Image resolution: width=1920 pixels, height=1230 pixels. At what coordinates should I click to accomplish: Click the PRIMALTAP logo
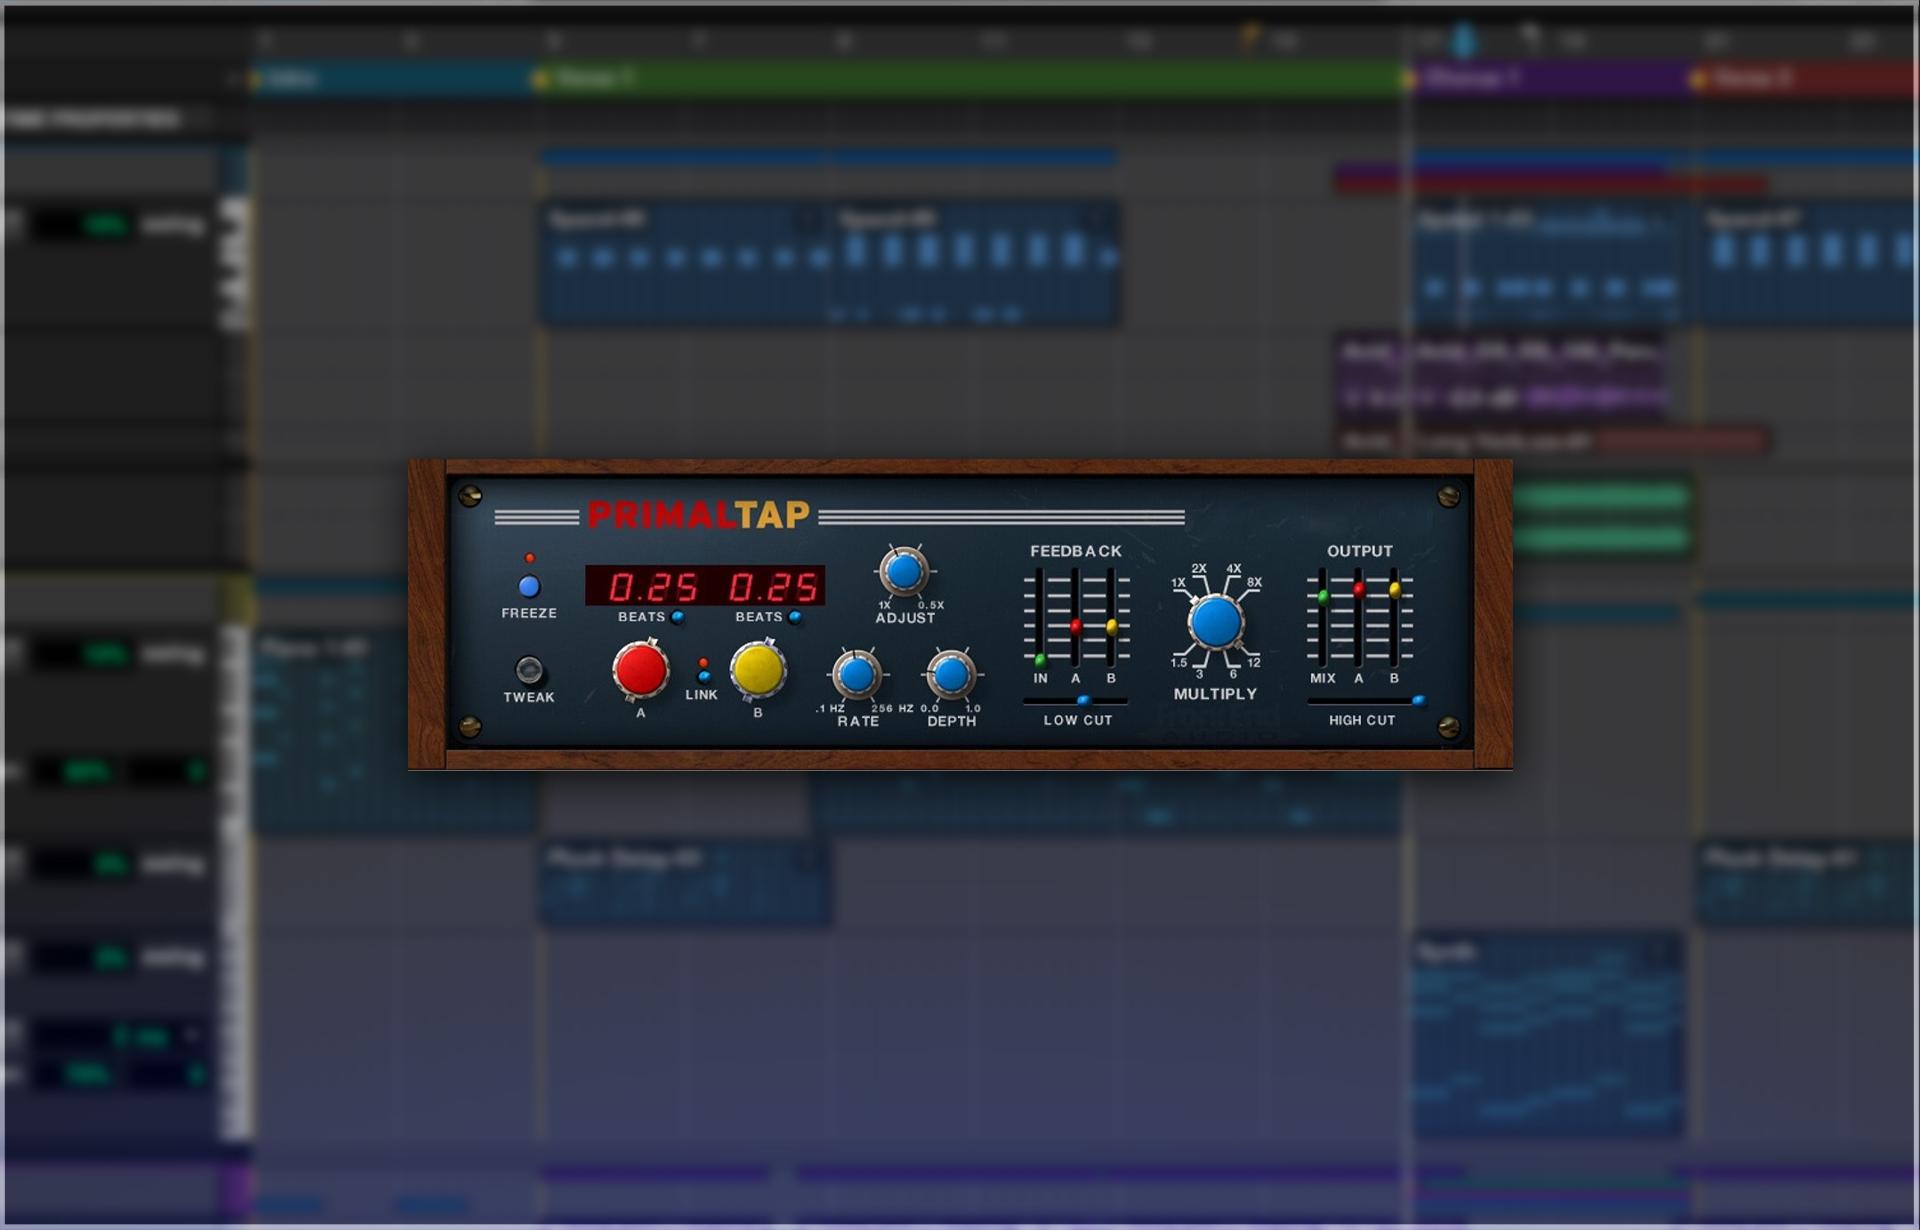698,515
